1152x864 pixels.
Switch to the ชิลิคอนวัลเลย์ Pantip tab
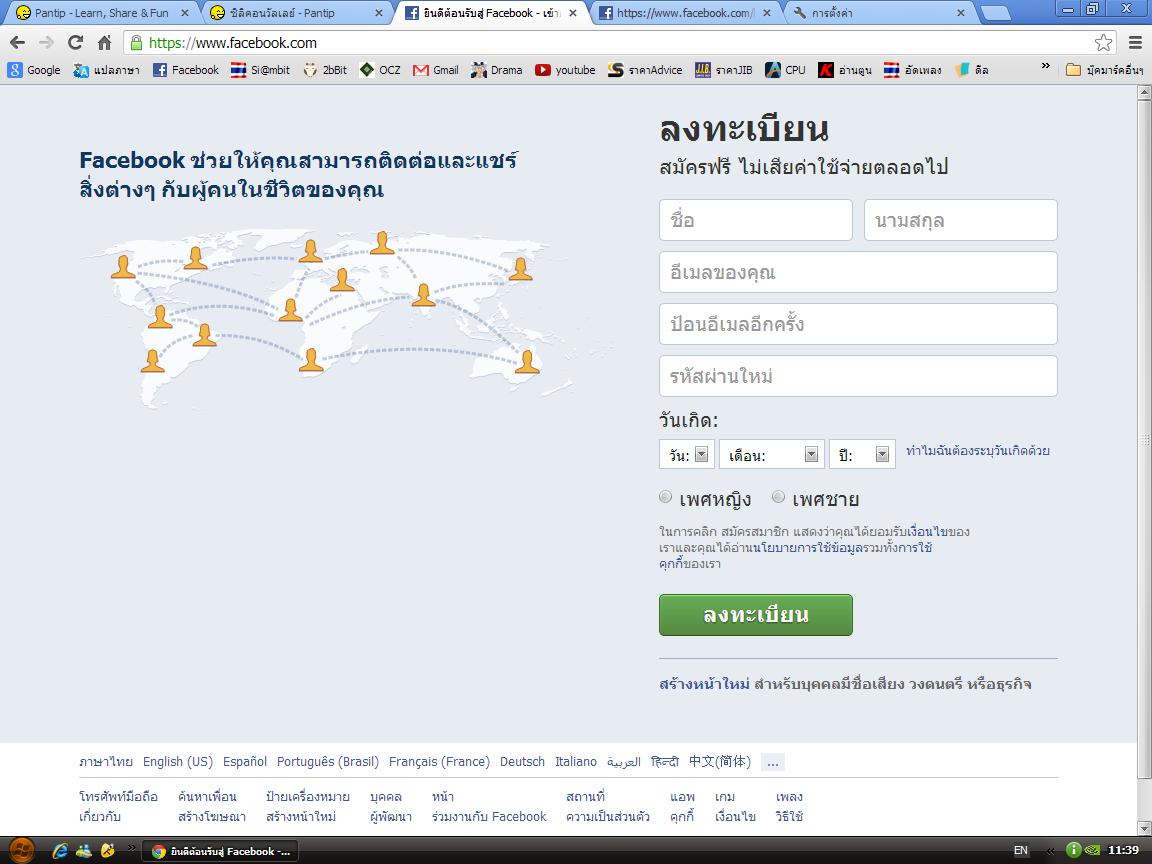tap(294, 13)
